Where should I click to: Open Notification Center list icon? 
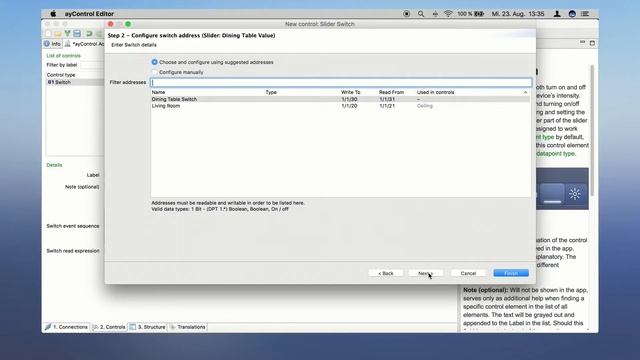pos(585,13)
